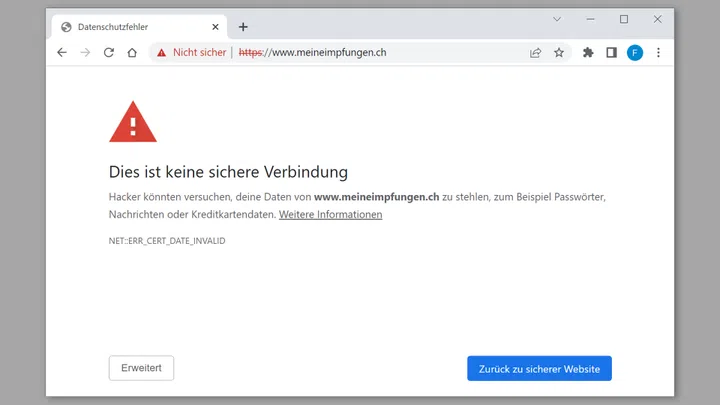Select the Datenschutzfehler tab
The width and height of the screenshot is (720, 405).
(140, 27)
